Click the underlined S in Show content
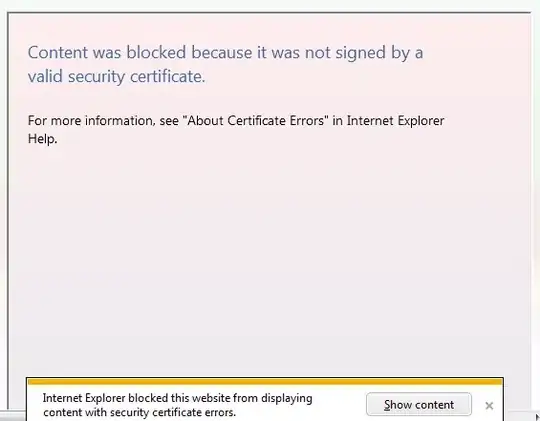Viewport: 540px width, 421px height. [387, 405]
